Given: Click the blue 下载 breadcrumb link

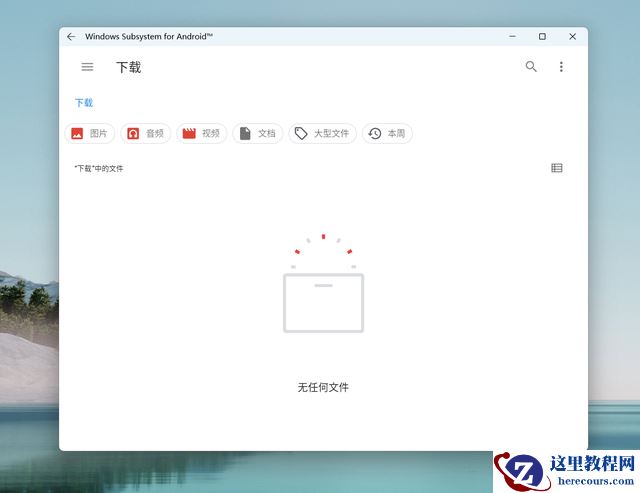Looking at the screenshot, I should click(x=84, y=103).
